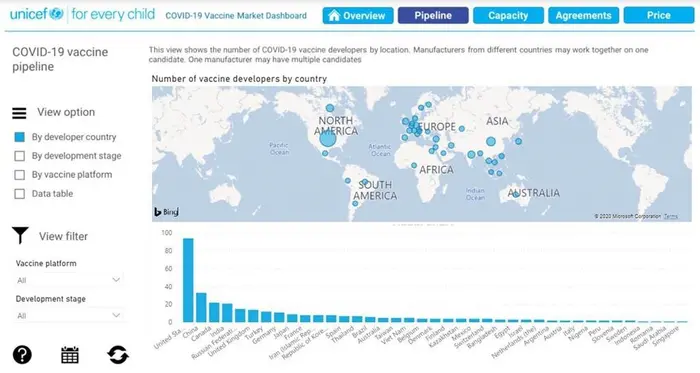Click the refresh arrows icon
Image resolution: width=700 pixels, height=373 pixels.
coord(118,355)
